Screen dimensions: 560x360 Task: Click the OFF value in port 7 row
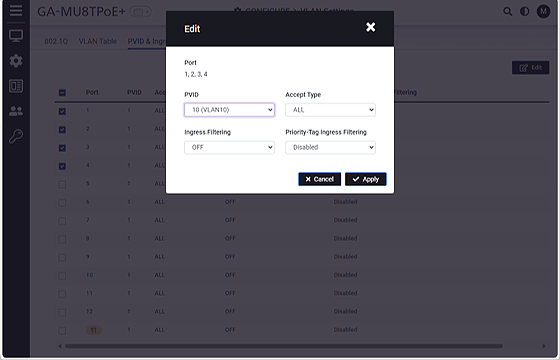point(230,220)
